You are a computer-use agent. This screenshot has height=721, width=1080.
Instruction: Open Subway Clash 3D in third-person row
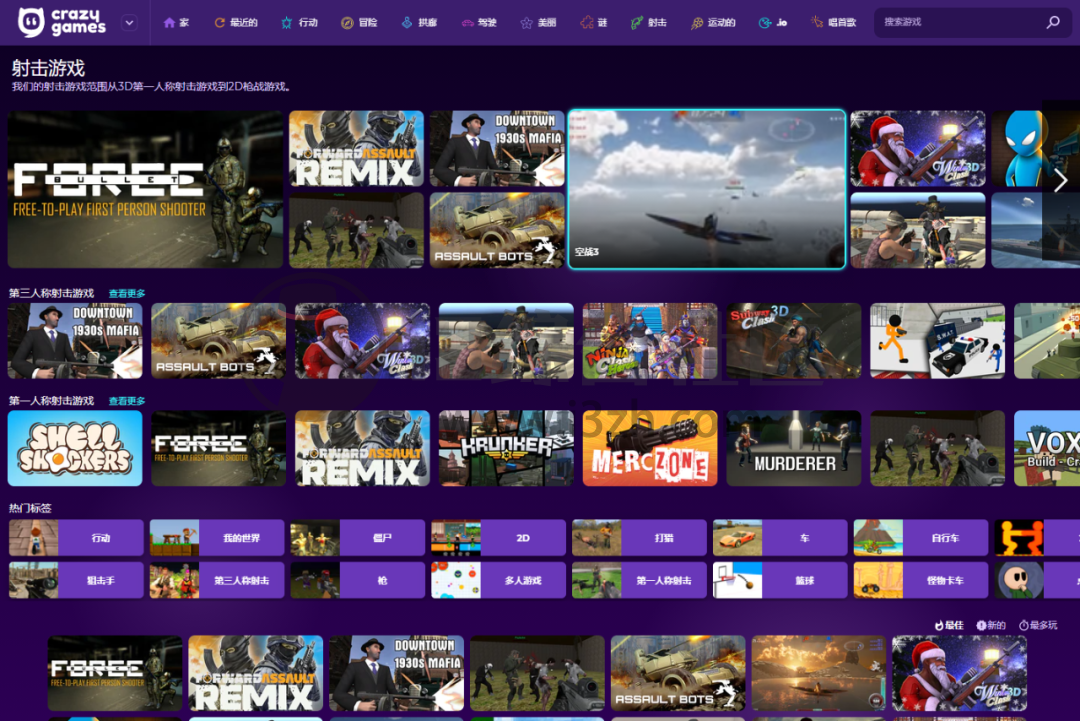[793, 341]
